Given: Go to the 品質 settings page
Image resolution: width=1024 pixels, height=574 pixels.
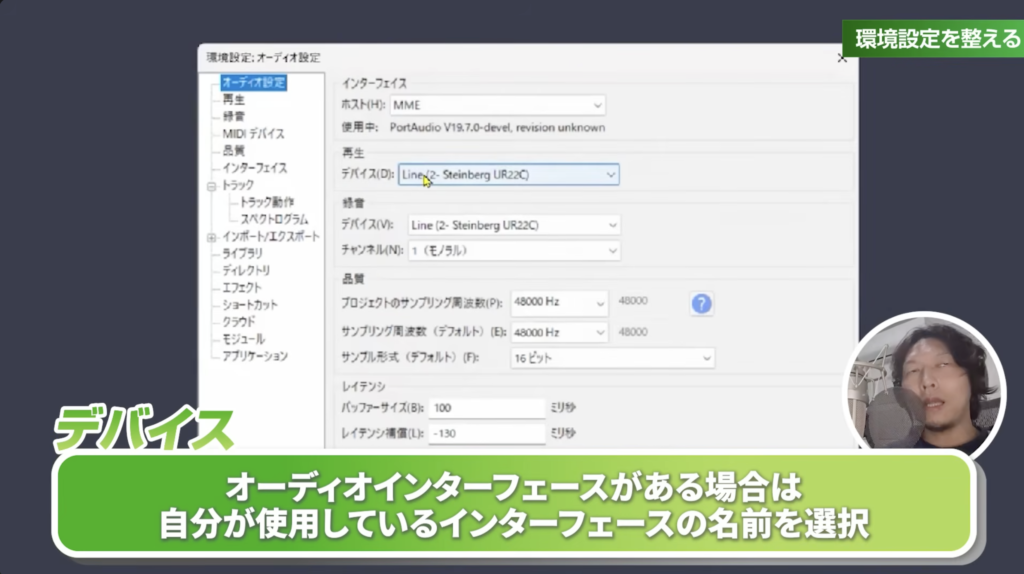Looking at the screenshot, I should coord(233,151).
